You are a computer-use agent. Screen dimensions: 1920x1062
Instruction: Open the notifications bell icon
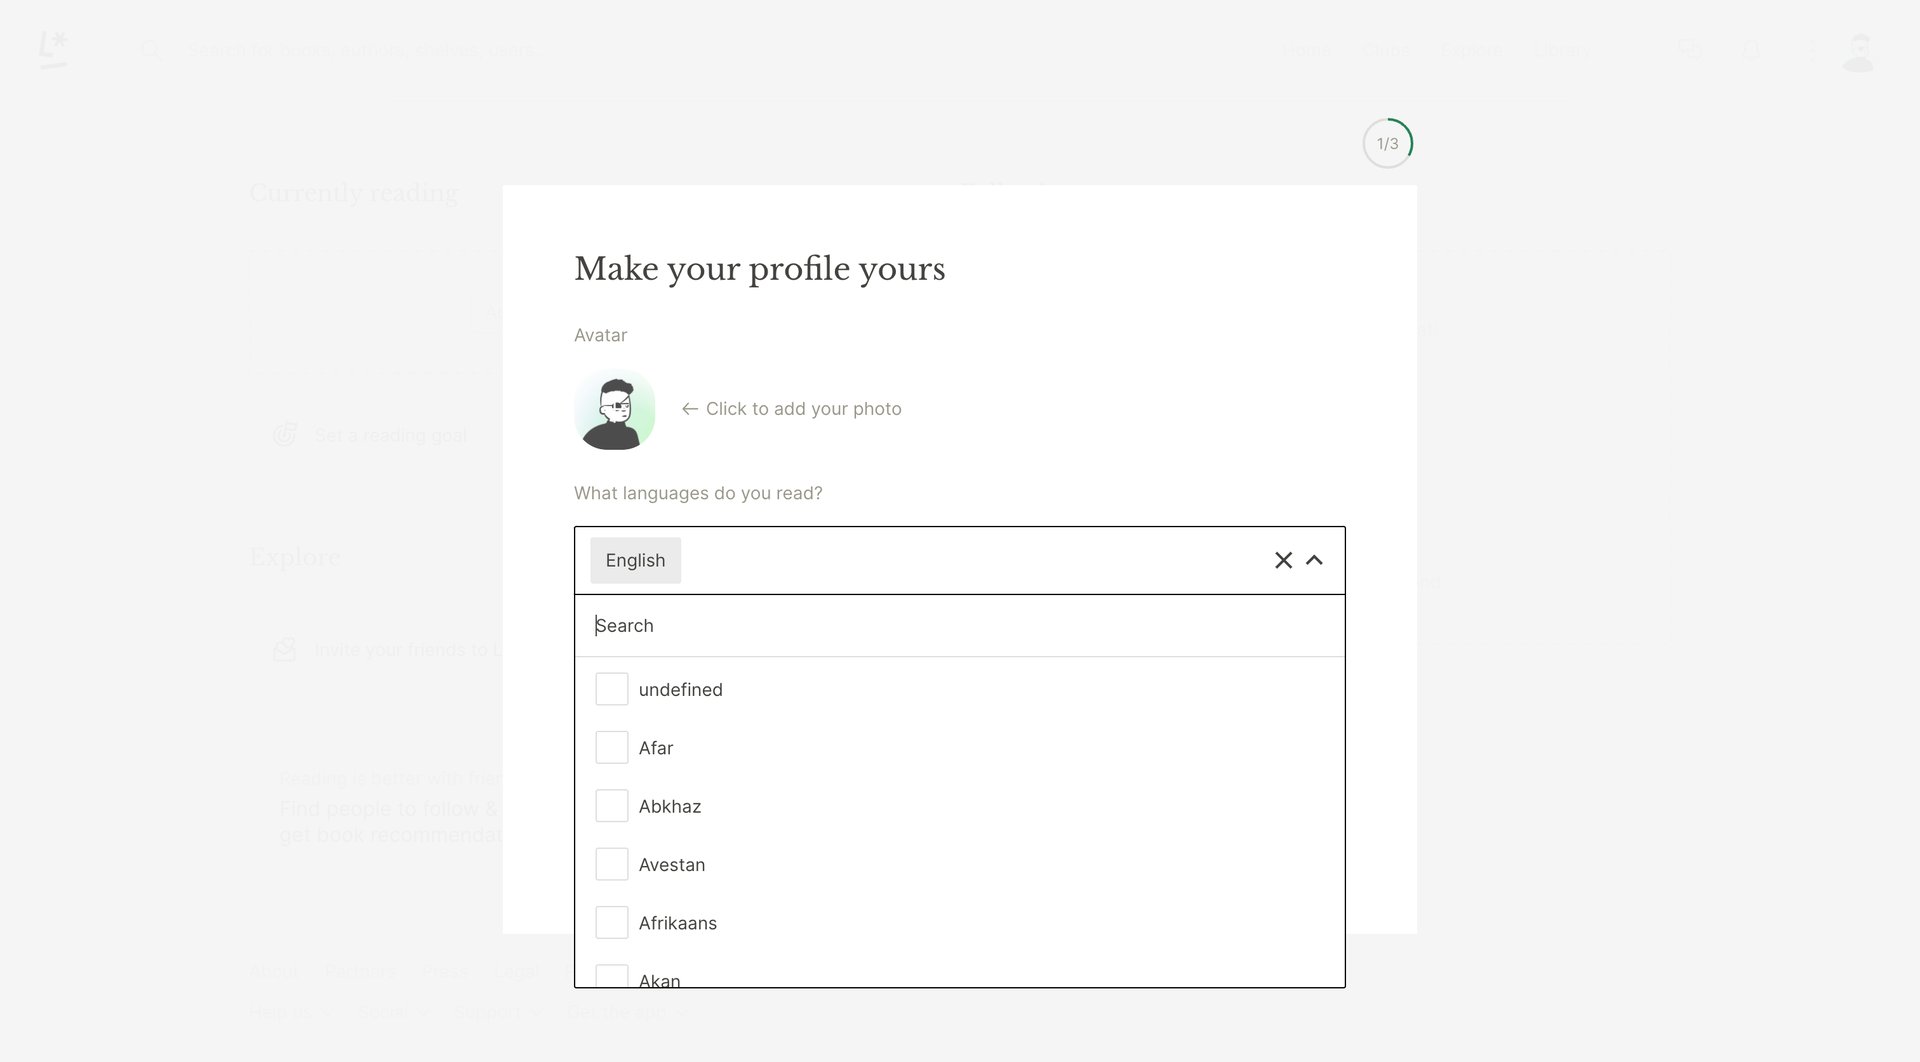(x=1751, y=50)
